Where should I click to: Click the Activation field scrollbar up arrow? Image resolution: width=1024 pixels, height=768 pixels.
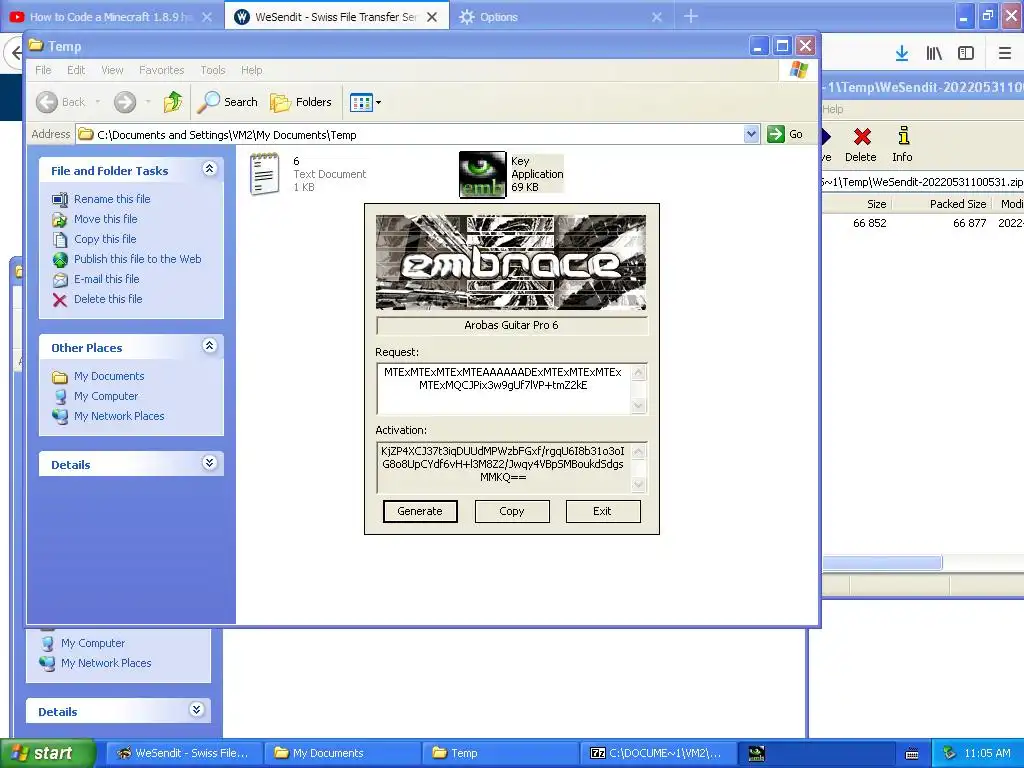639,451
